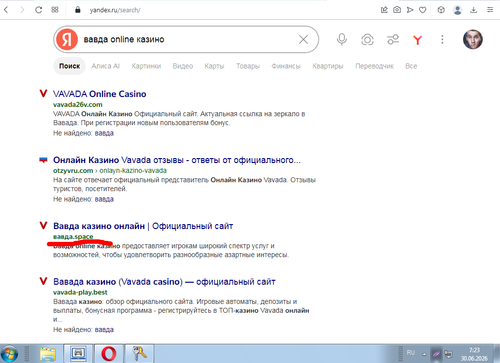Switch to the Алиса AI tab
This screenshot has height=363, width=500.
(x=105, y=66)
